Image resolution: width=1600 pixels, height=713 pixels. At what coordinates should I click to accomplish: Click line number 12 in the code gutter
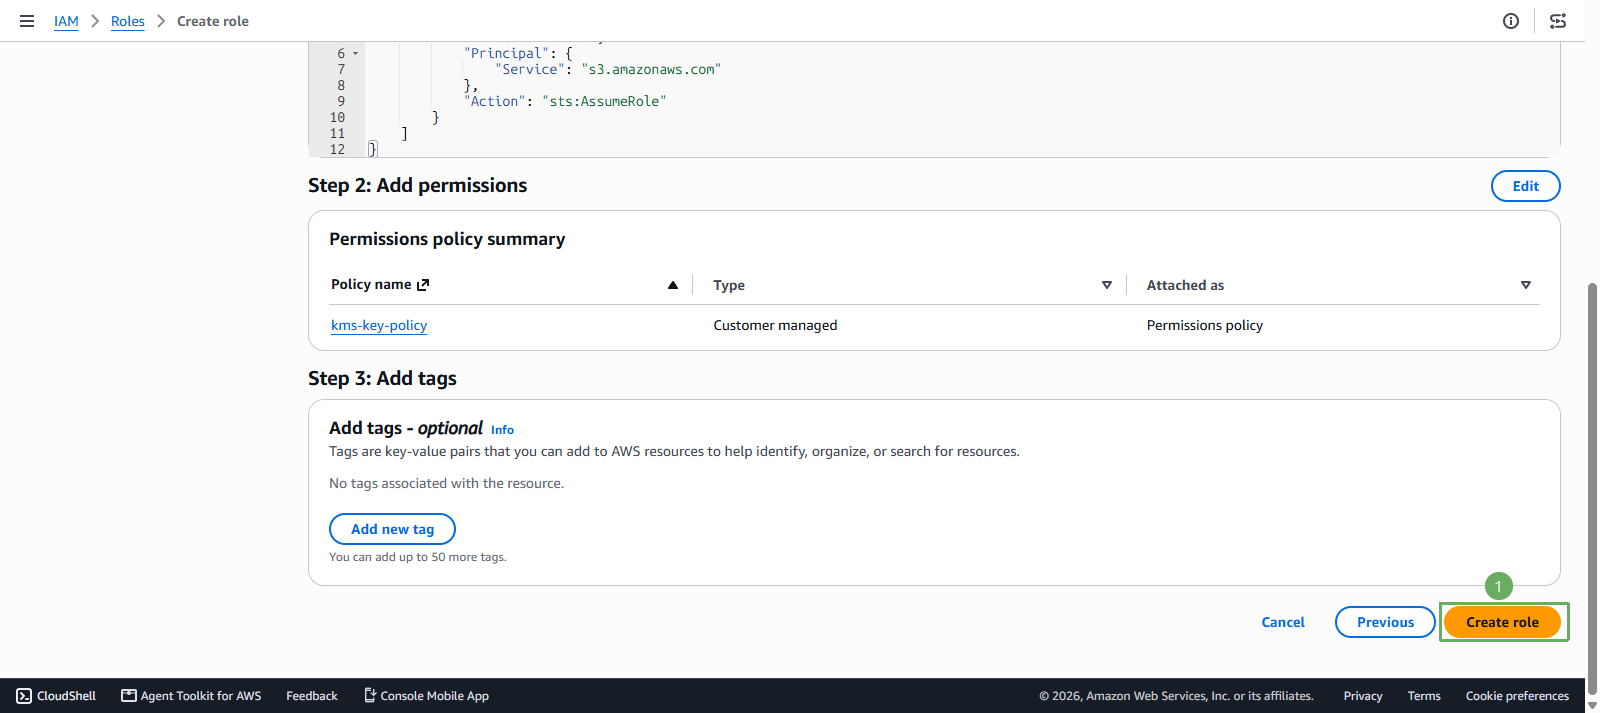(x=338, y=150)
